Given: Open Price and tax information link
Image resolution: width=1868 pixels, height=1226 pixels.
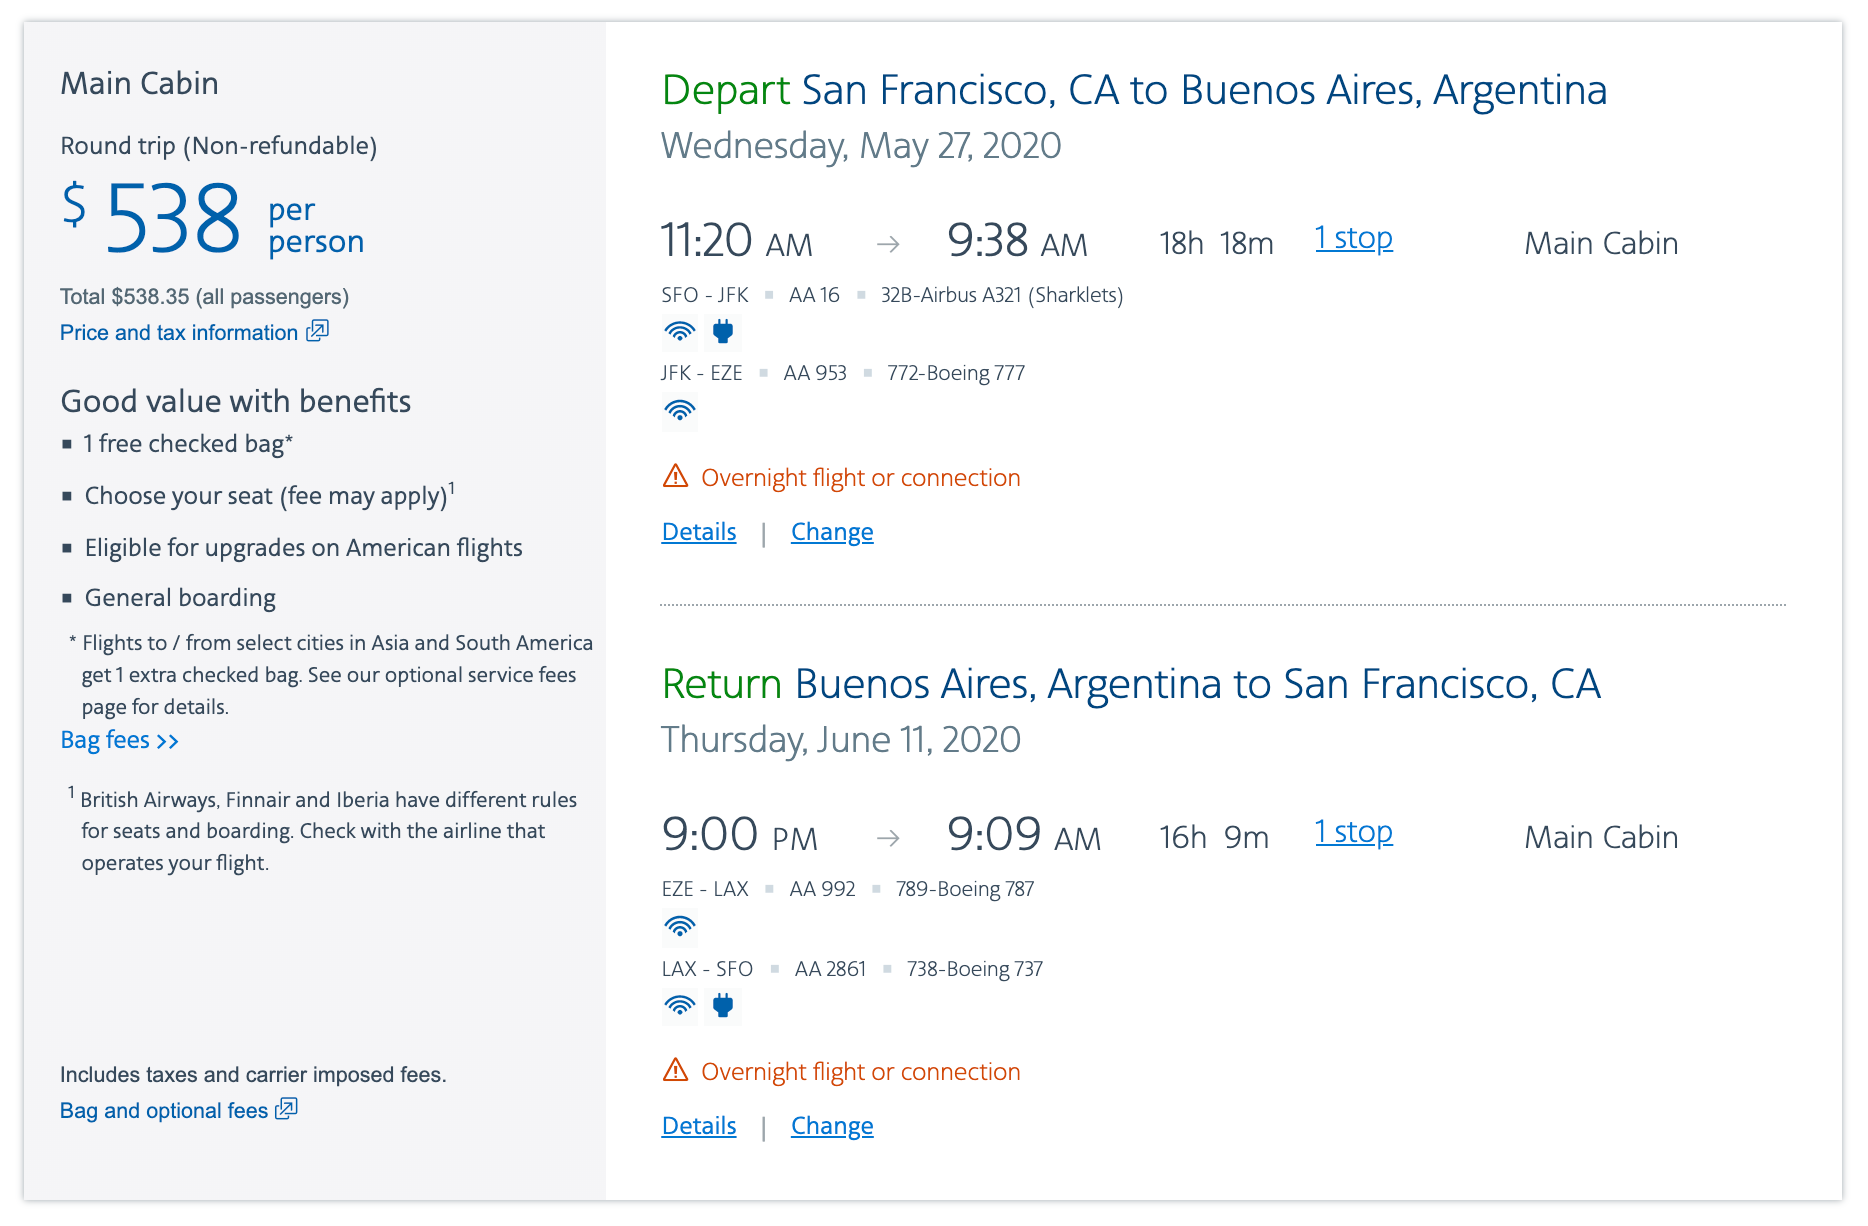Looking at the screenshot, I should [179, 333].
